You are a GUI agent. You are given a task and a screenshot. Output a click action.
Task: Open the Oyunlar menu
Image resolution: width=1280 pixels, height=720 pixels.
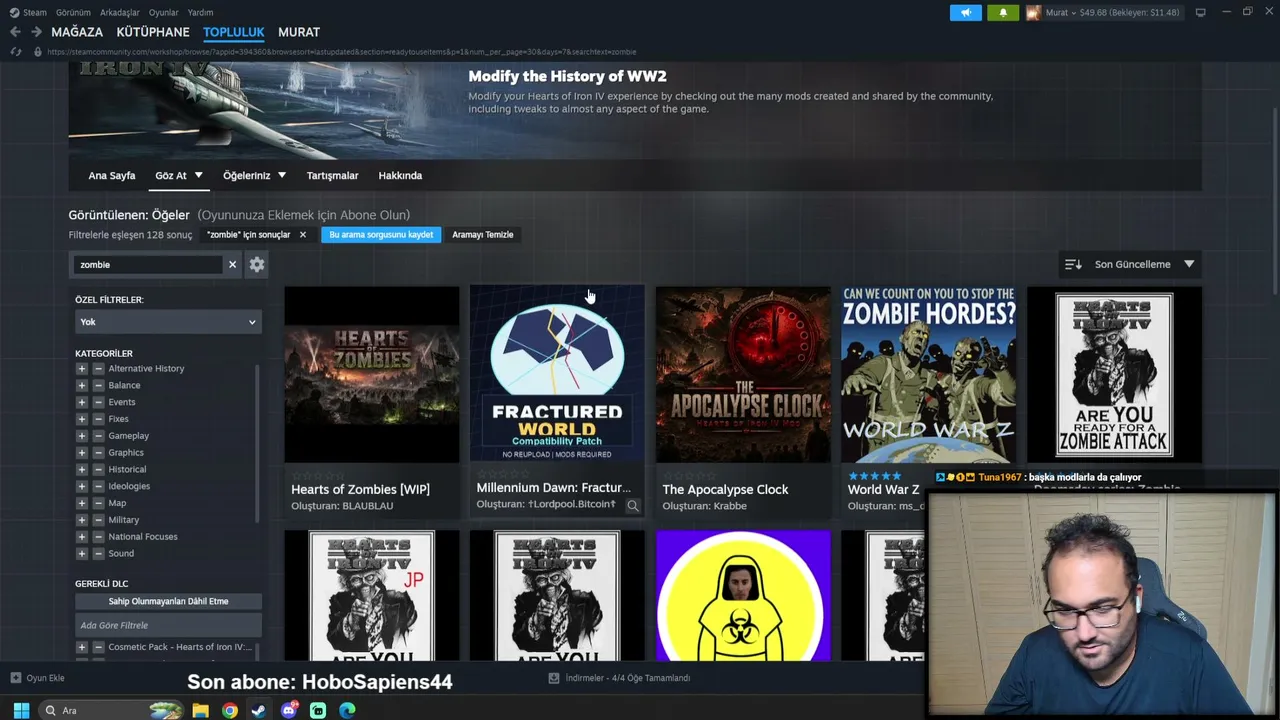tap(163, 13)
